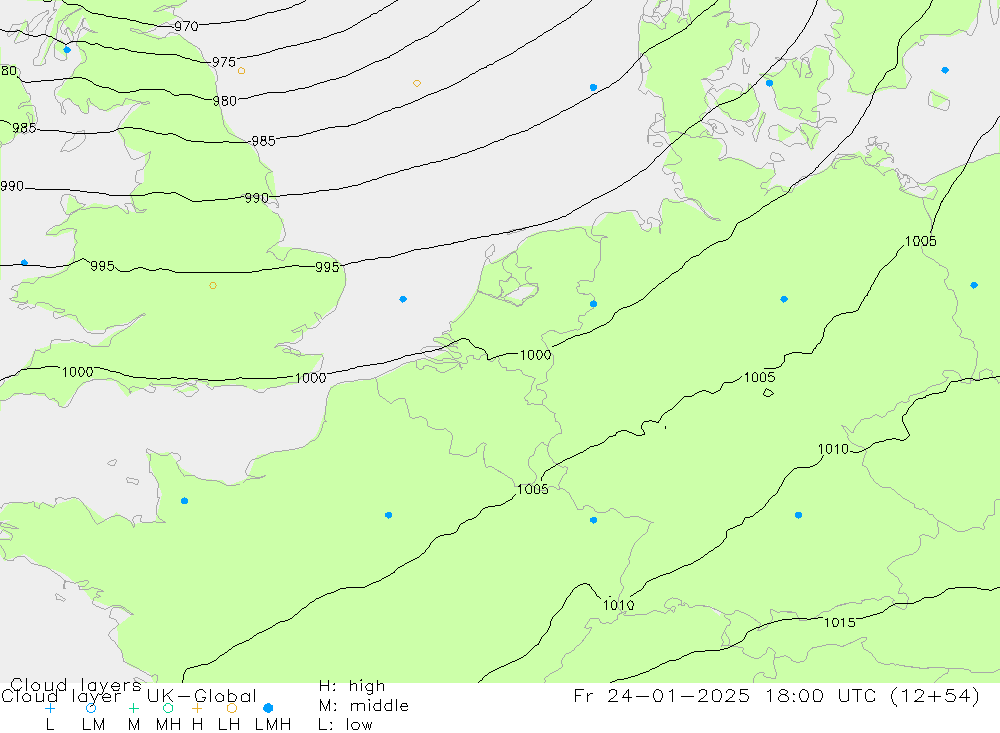Viewport: 1000px width, 733px height.
Task: Select the solid blue LMH legend dot
Action: pos(268,708)
